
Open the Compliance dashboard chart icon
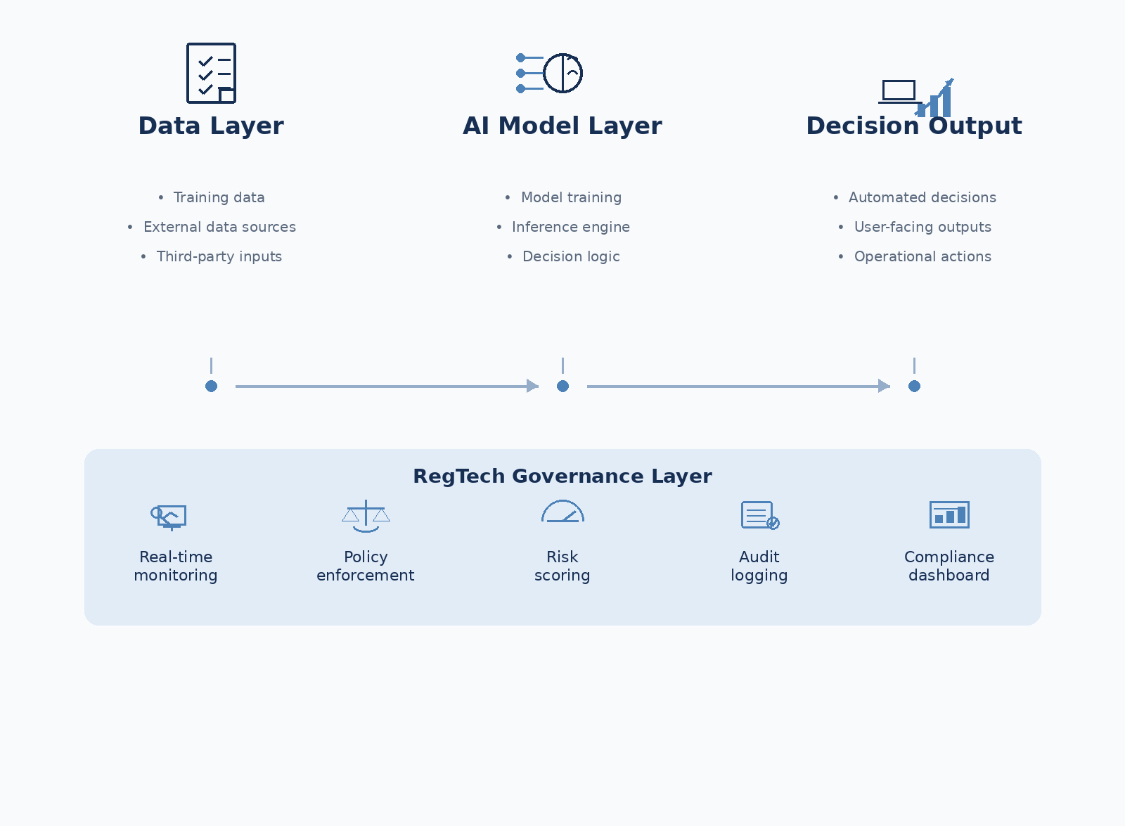949,515
